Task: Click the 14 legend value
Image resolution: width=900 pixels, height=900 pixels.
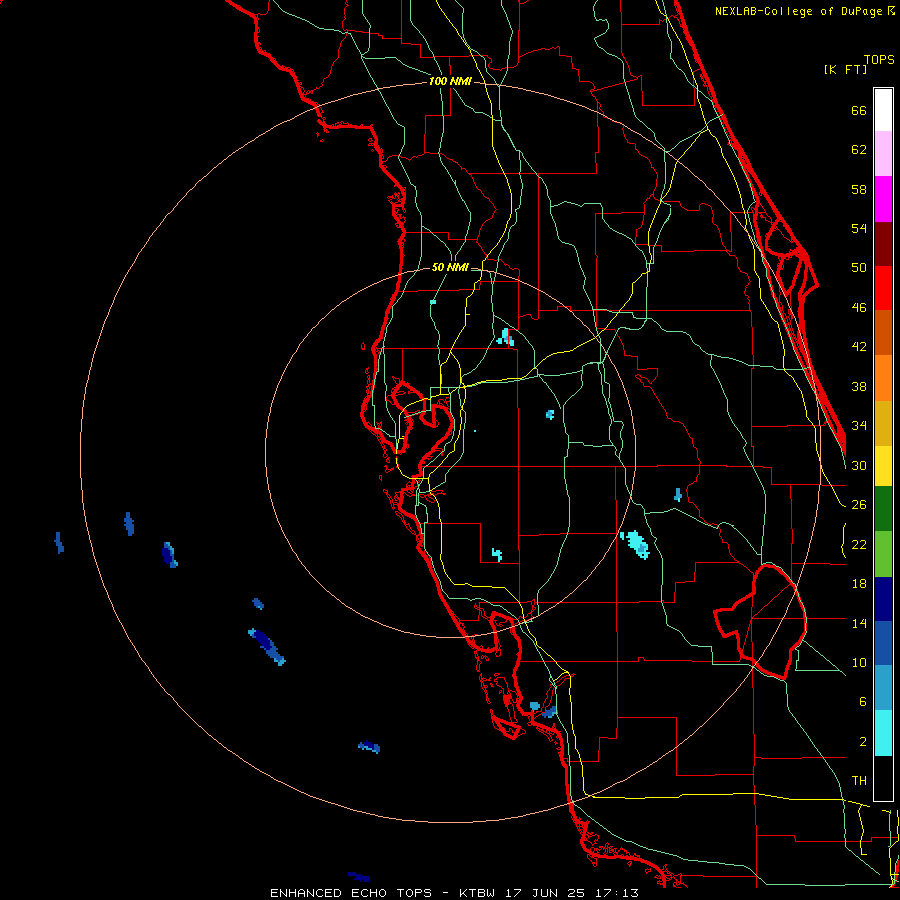Action: [859, 623]
